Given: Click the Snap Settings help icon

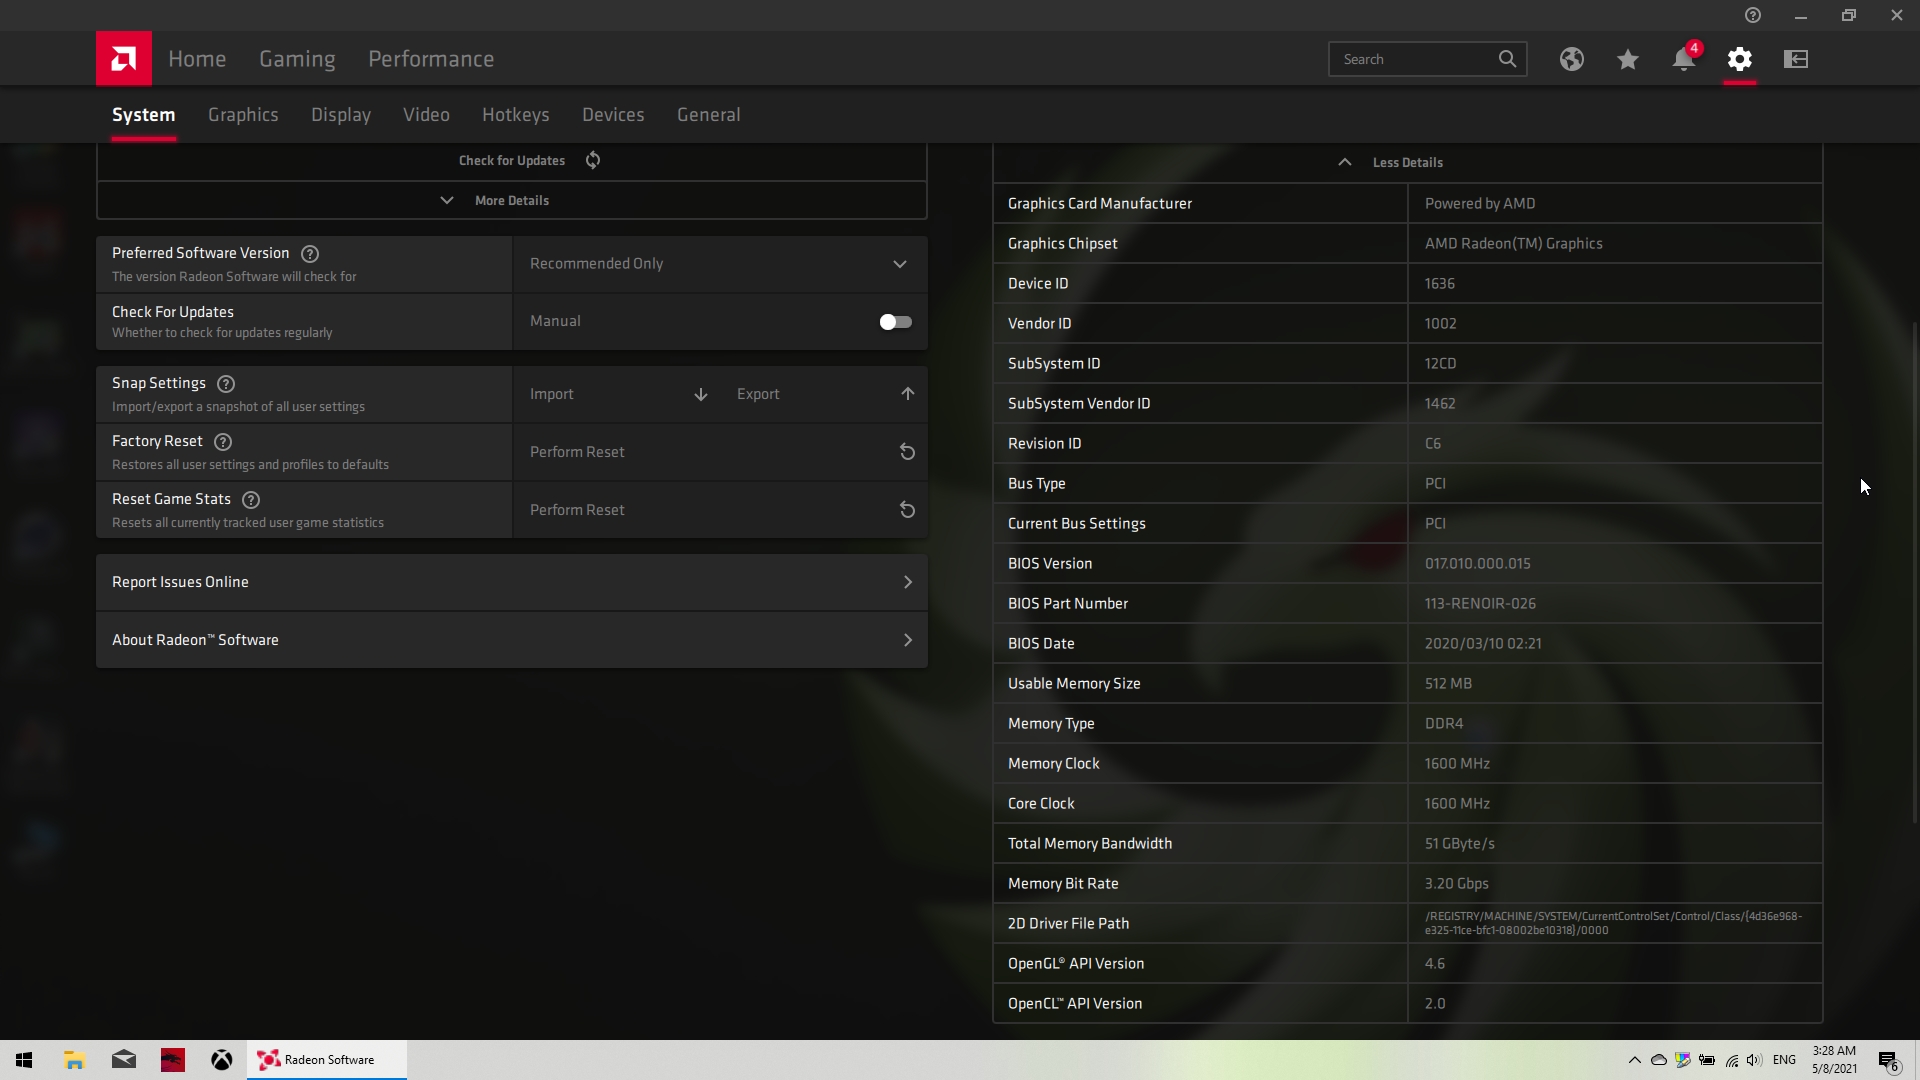Looking at the screenshot, I should pyautogui.click(x=226, y=383).
